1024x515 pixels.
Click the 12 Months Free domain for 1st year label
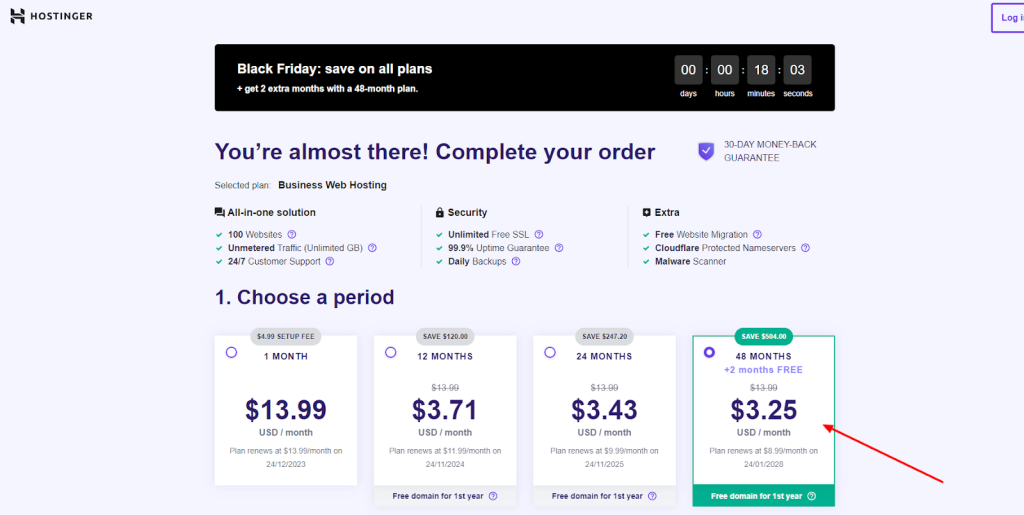tap(438, 496)
